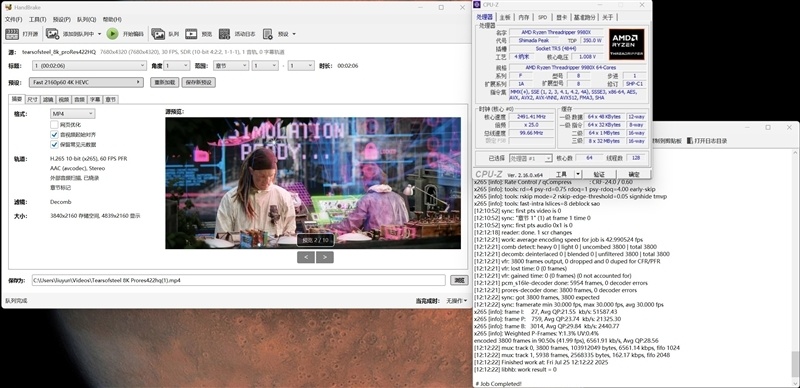Open the SPD tab in CPU-Z
This screenshot has width=800, height=388.
542,17
